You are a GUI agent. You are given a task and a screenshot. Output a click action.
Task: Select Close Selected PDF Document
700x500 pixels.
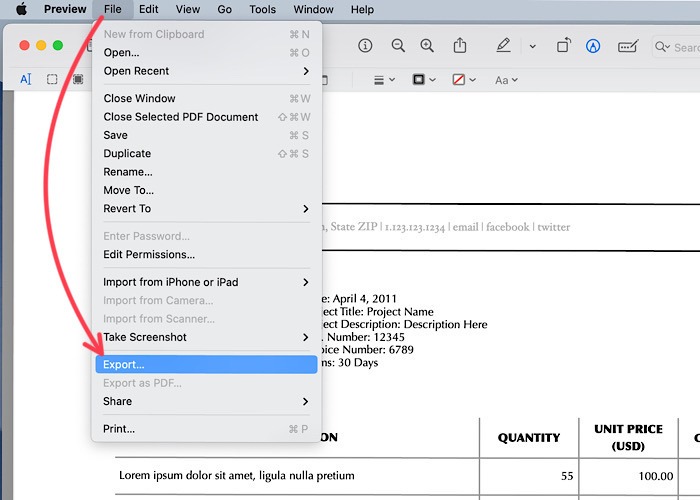[x=206, y=117]
